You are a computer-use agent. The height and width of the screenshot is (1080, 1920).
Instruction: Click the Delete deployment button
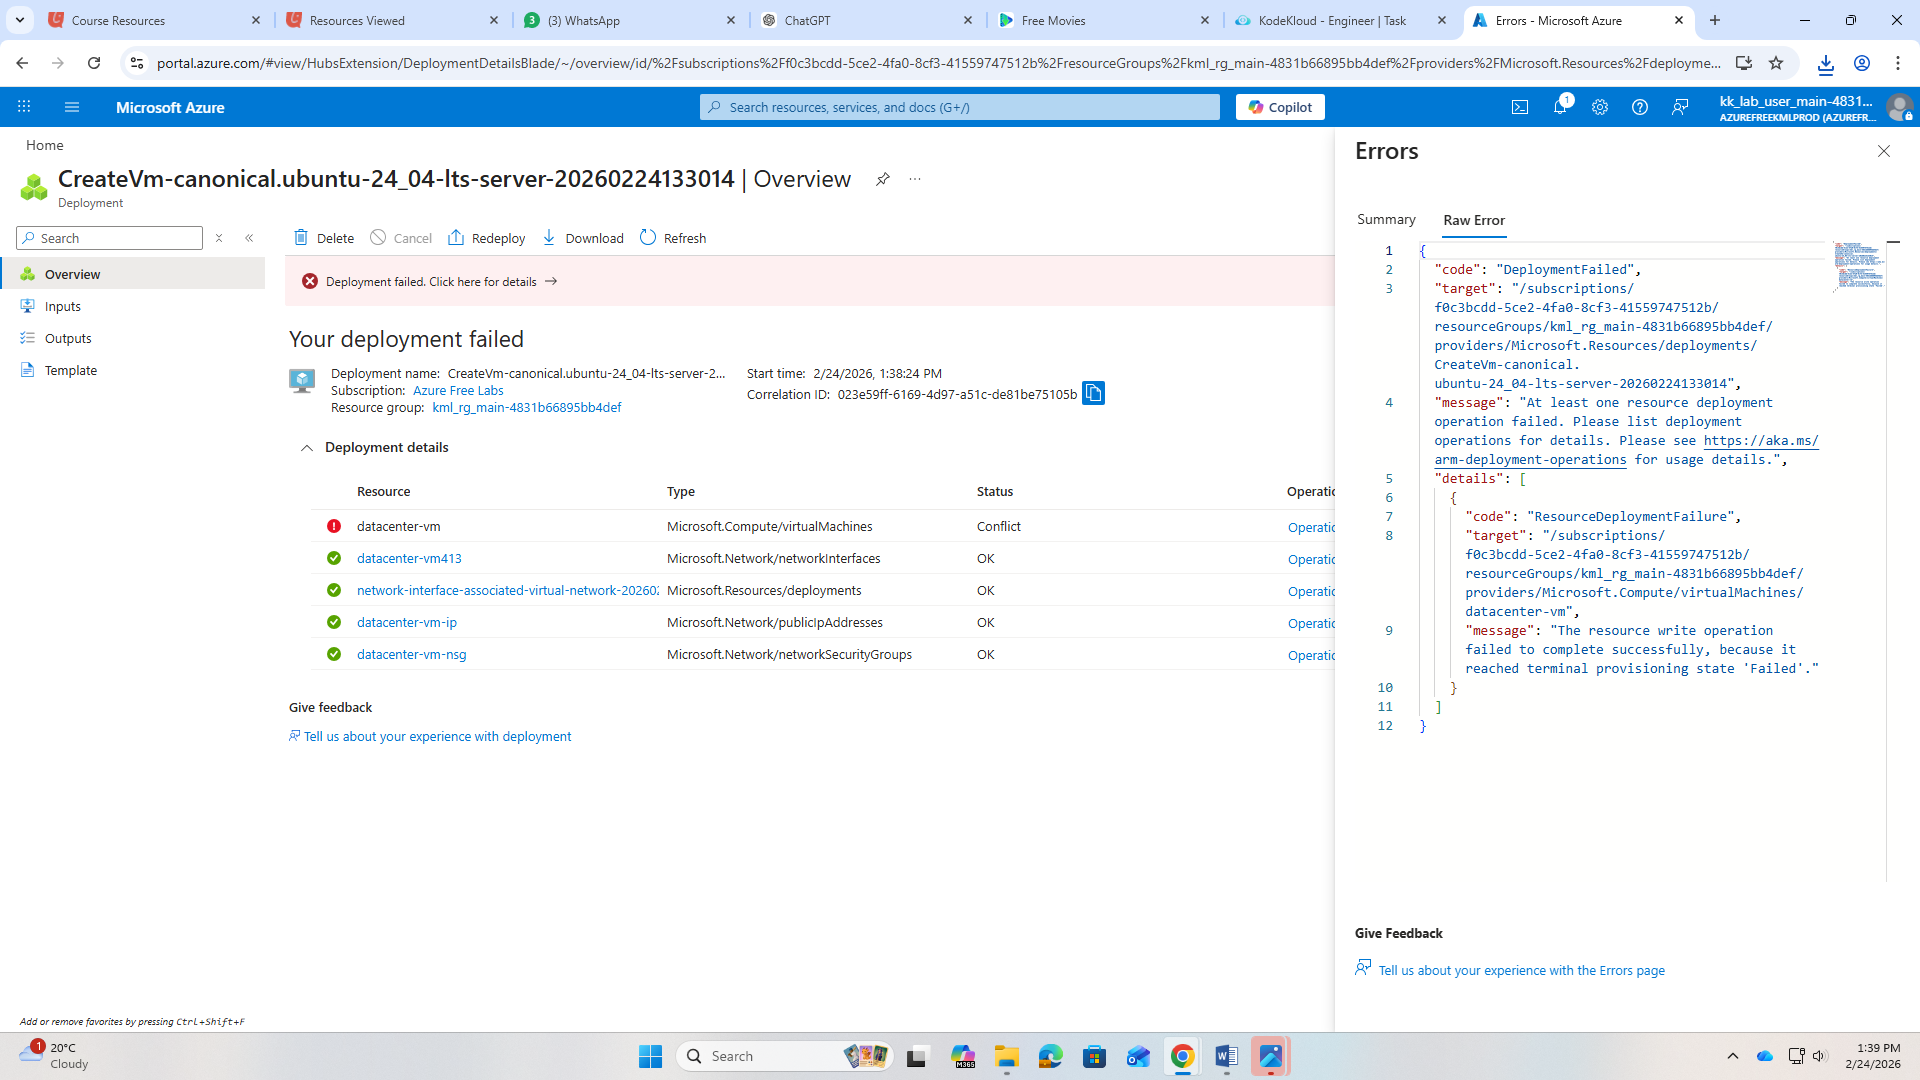[324, 238]
